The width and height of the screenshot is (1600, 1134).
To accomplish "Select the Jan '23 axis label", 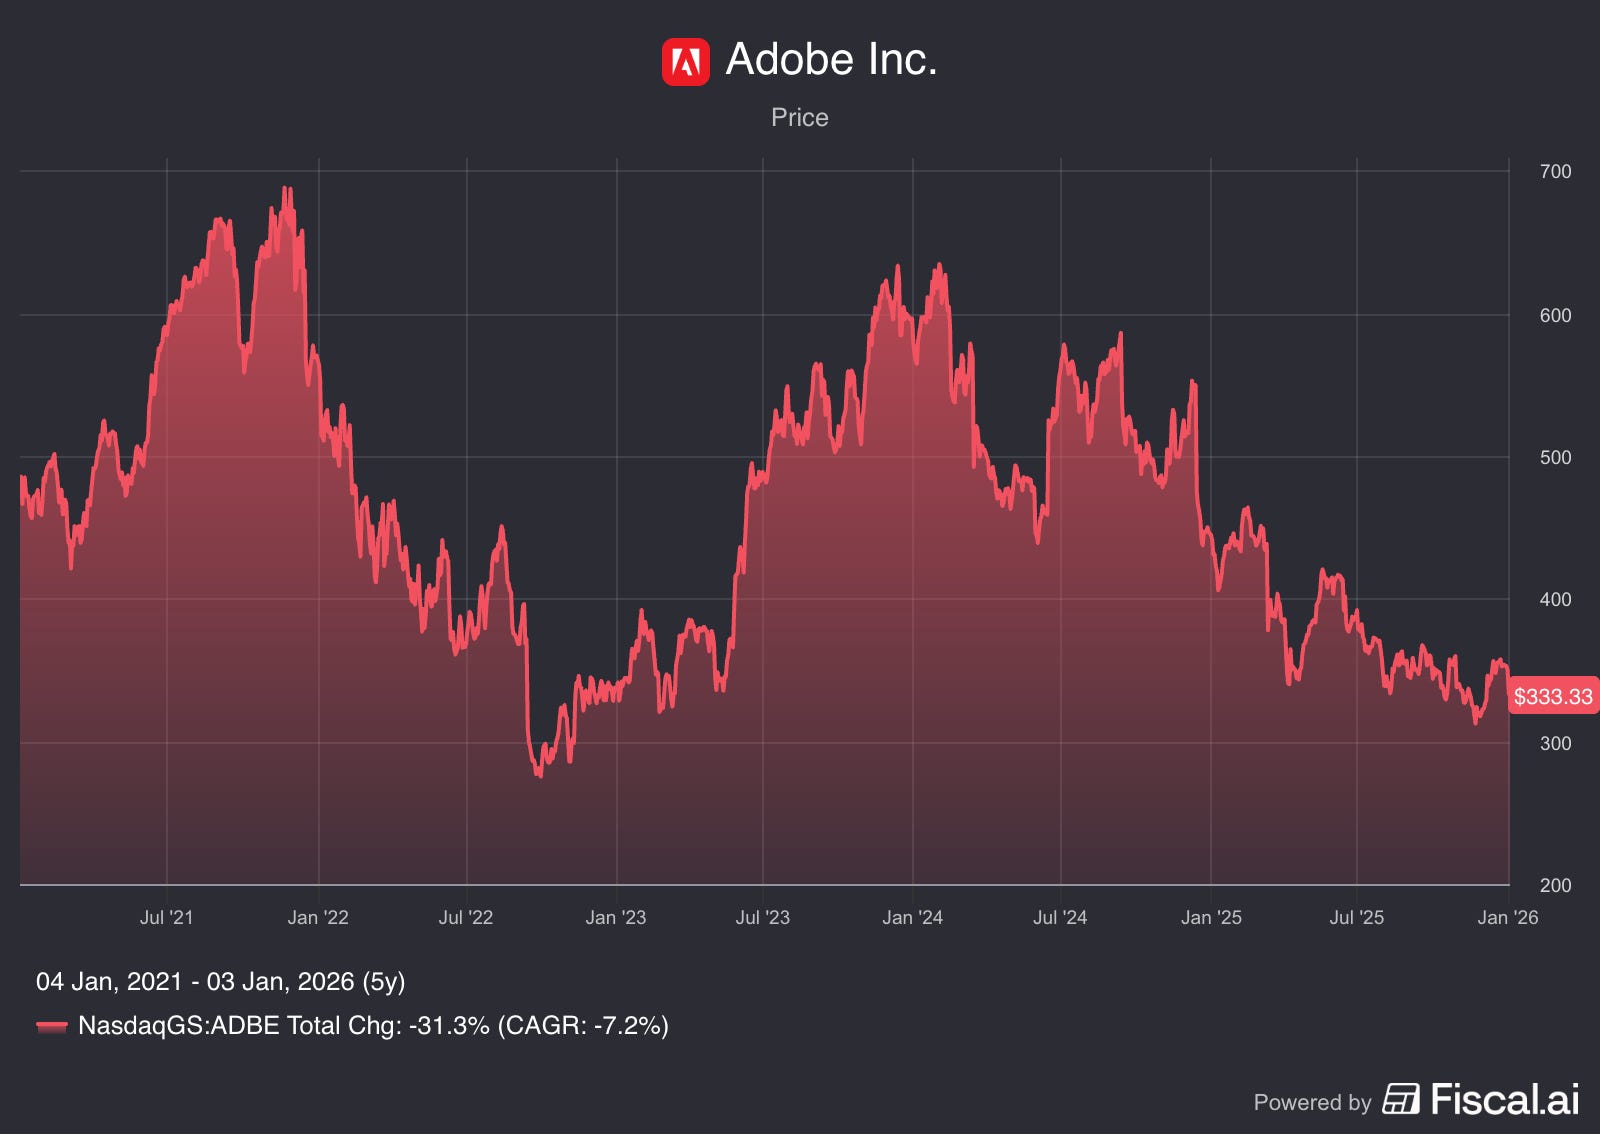I will pyautogui.click(x=616, y=917).
